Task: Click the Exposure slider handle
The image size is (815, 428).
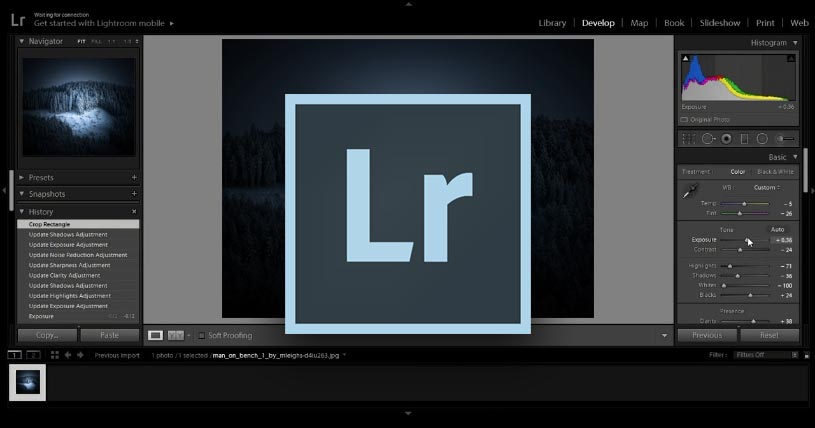Action: tap(747, 240)
